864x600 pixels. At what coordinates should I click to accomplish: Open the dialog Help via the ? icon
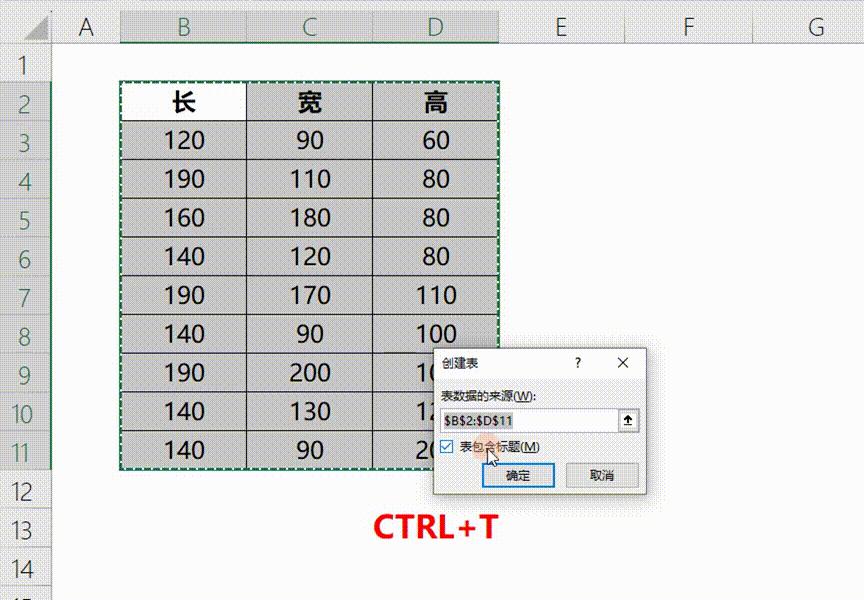point(577,363)
